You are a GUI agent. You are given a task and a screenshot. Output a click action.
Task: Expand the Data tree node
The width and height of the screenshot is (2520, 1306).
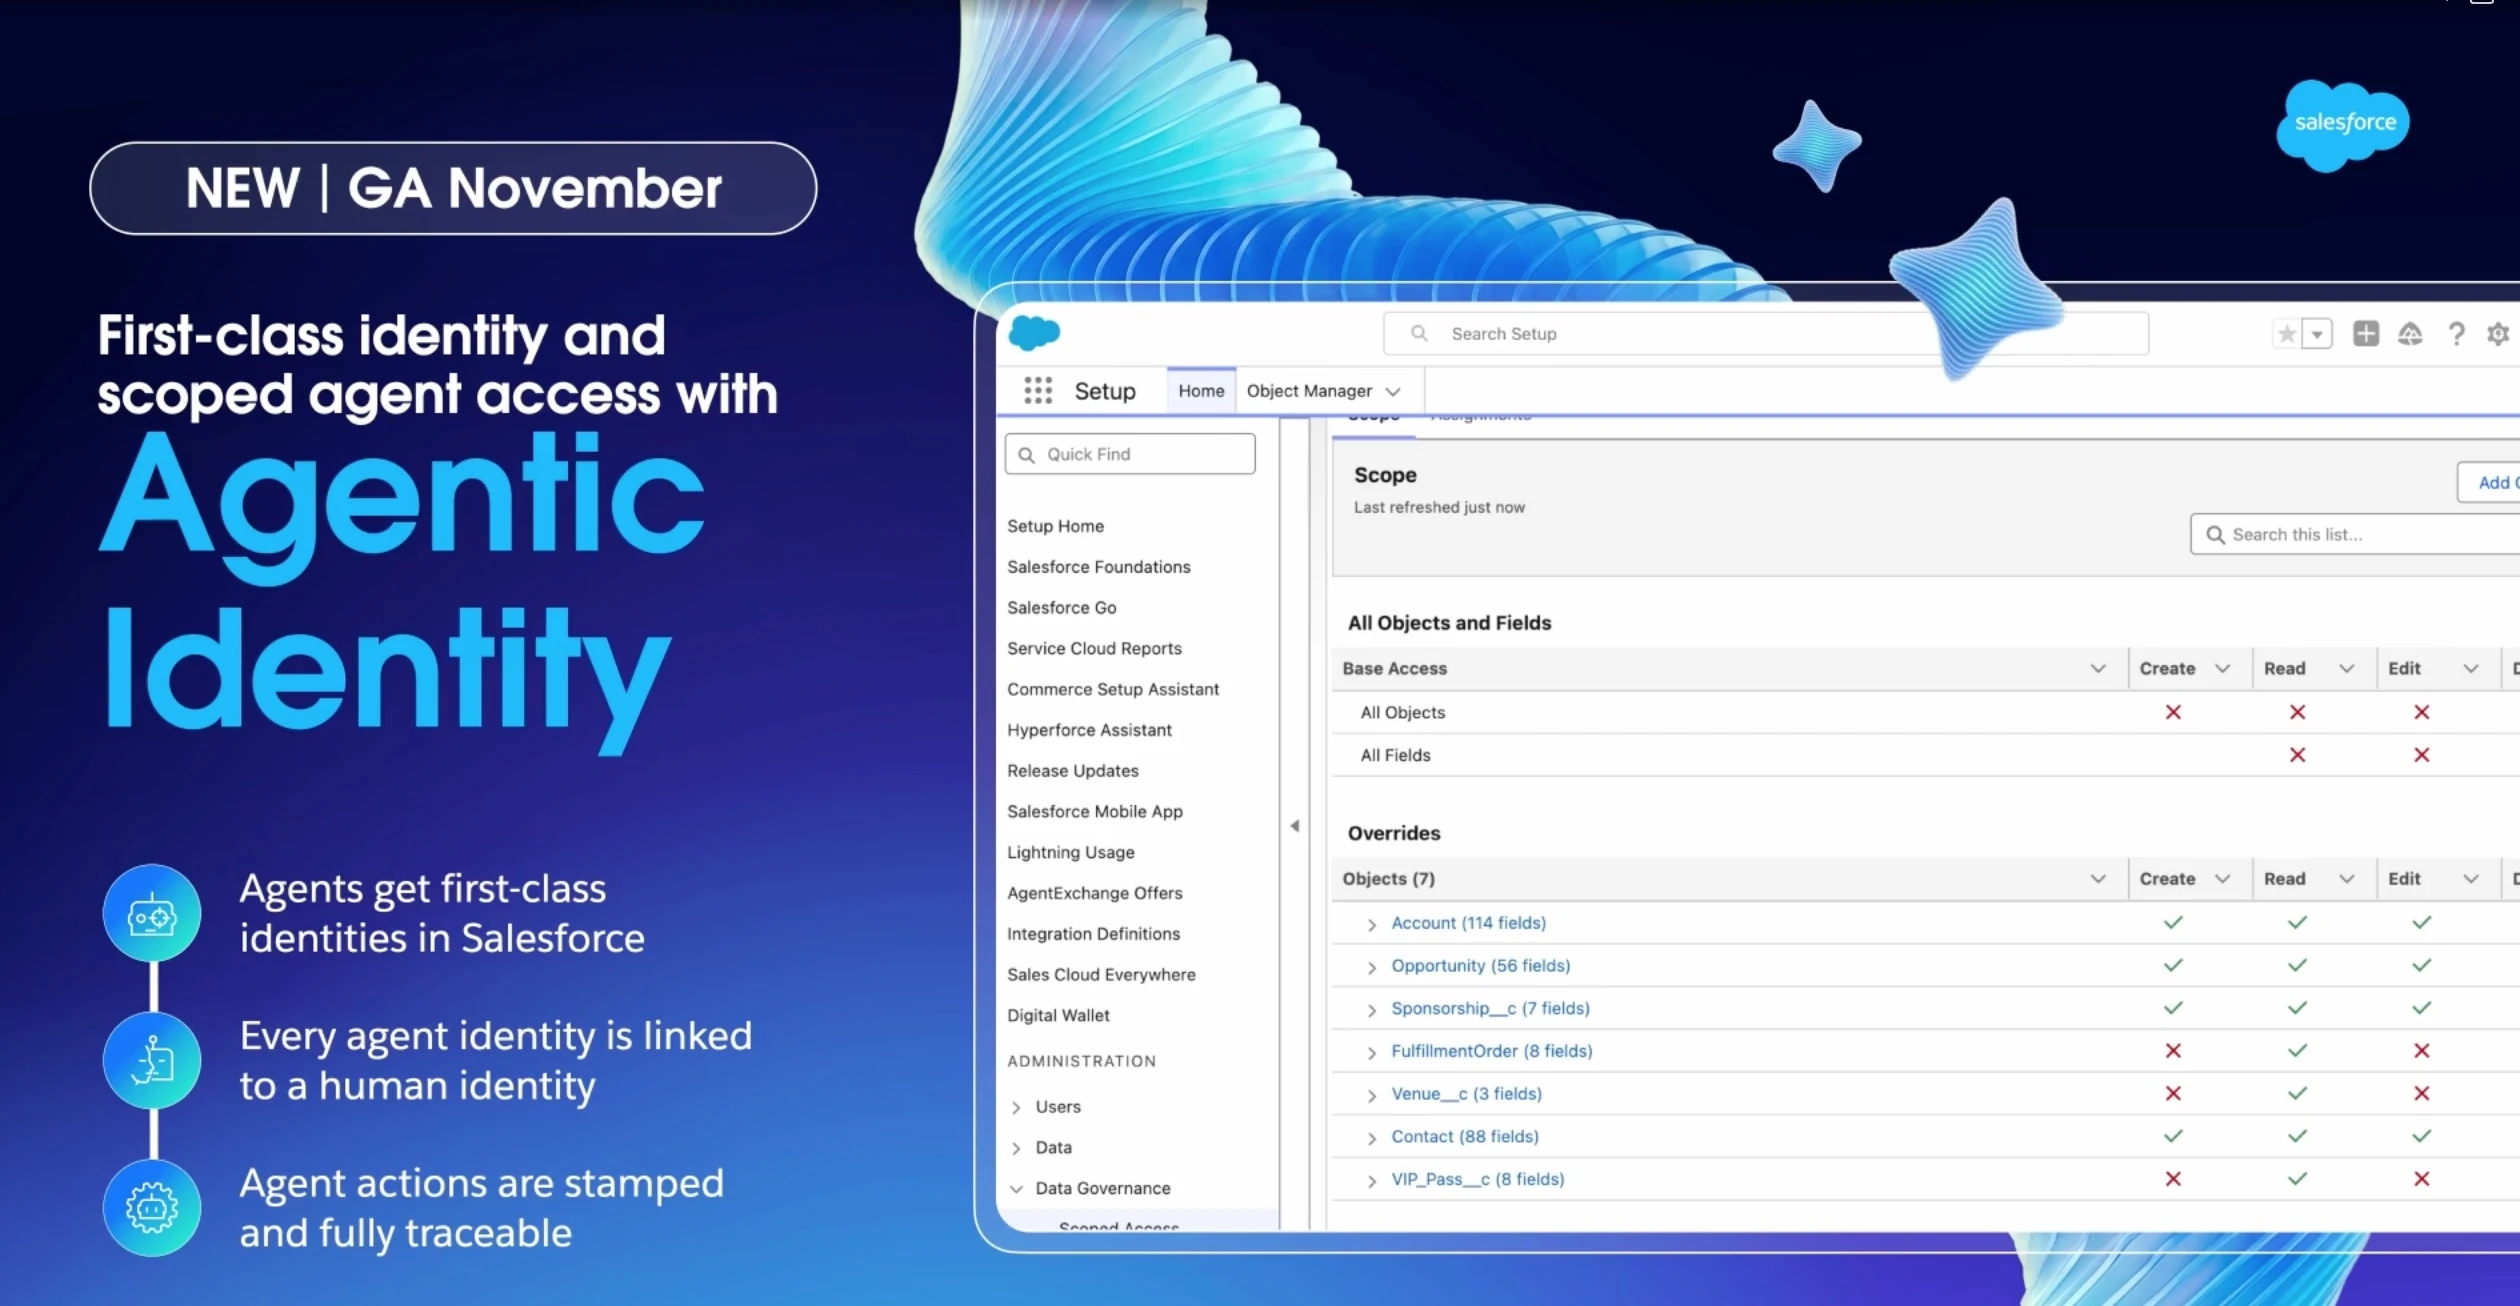tap(1016, 1148)
